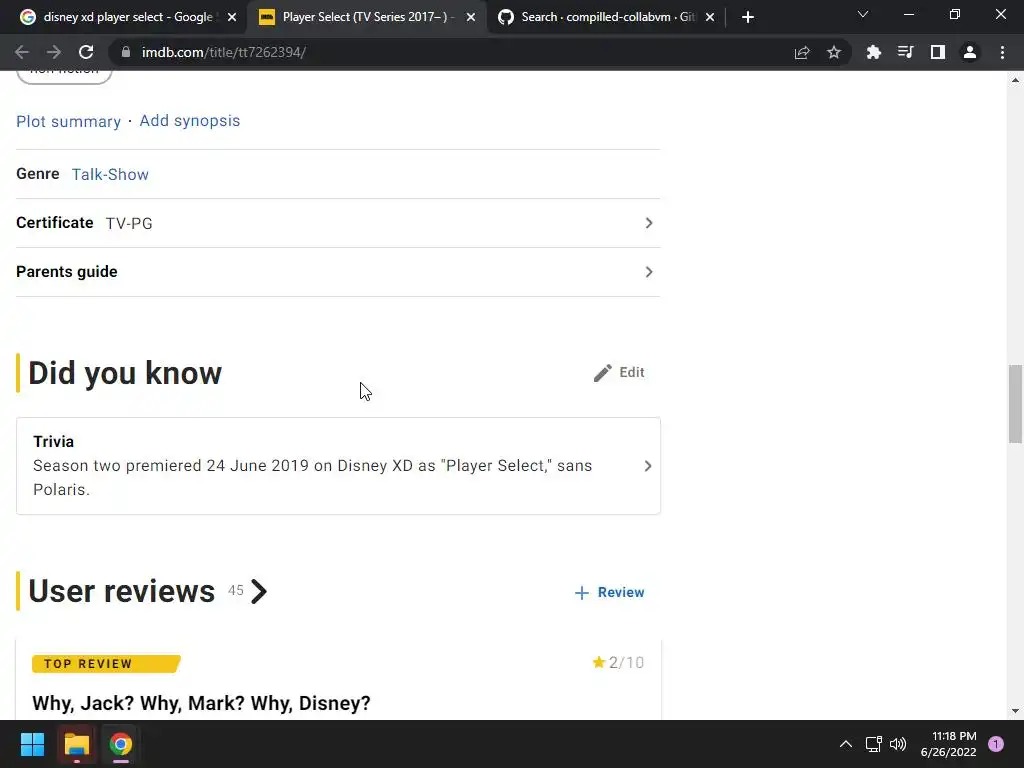Close the Google search tab

[x=232, y=17]
